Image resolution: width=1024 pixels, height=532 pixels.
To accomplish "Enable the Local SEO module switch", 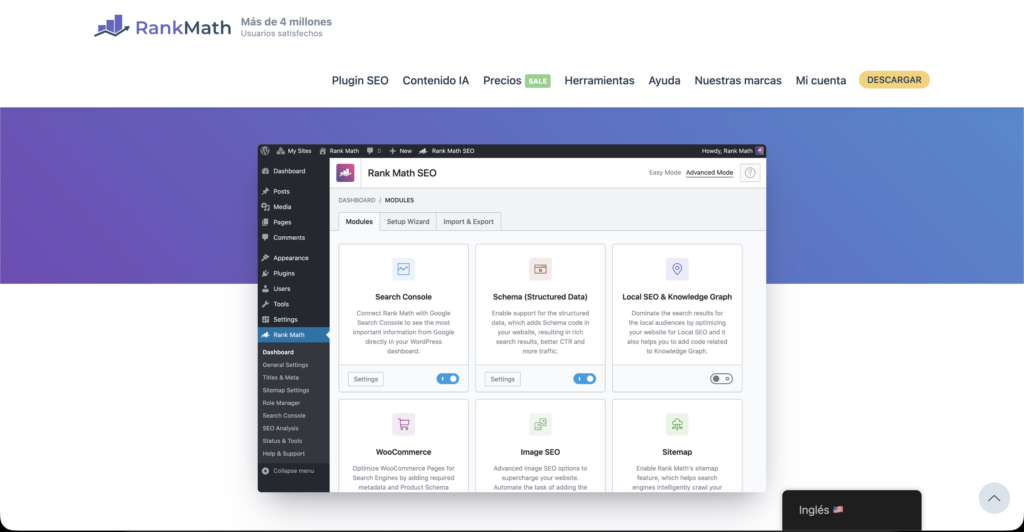I will pos(722,379).
